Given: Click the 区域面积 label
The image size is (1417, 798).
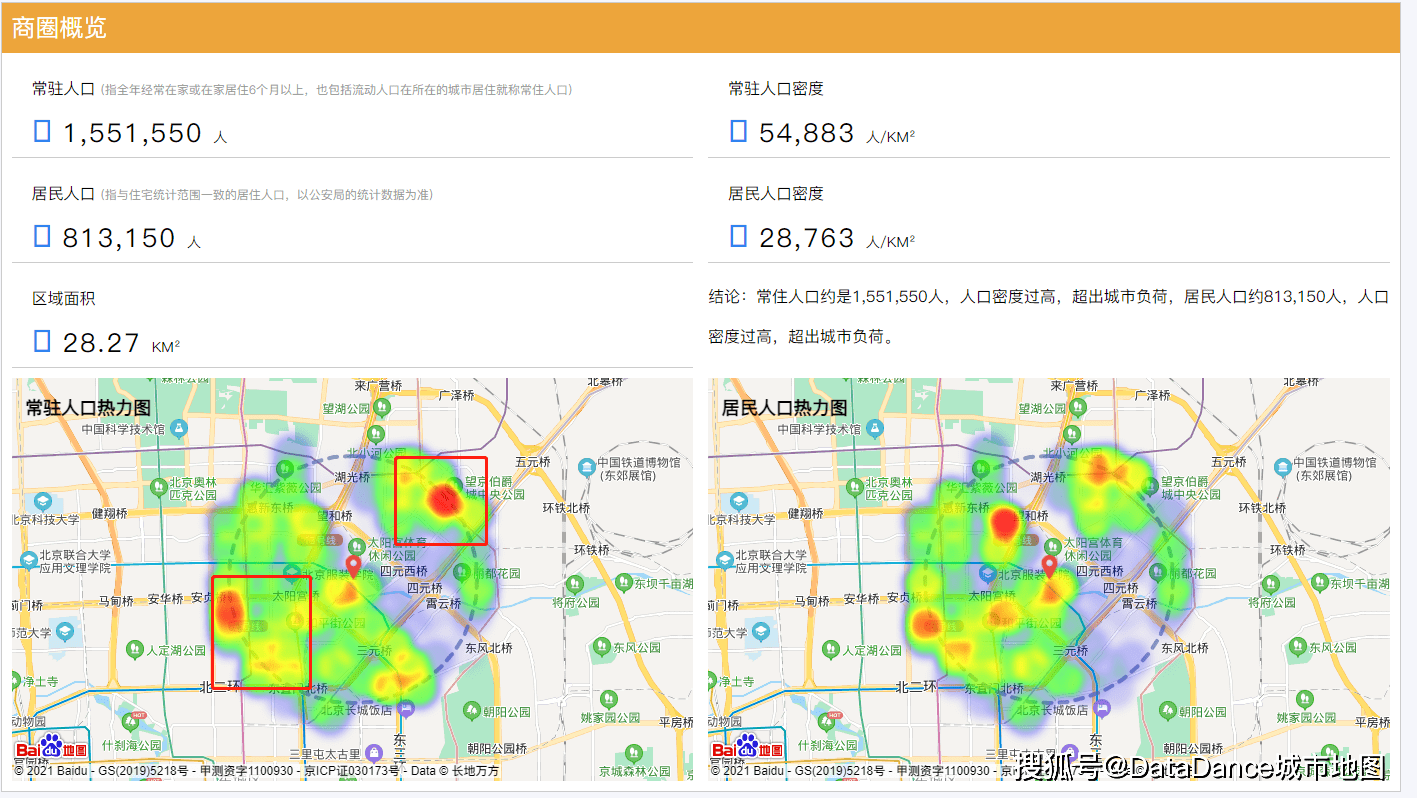Looking at the screenshot, I should coord(64,299).
